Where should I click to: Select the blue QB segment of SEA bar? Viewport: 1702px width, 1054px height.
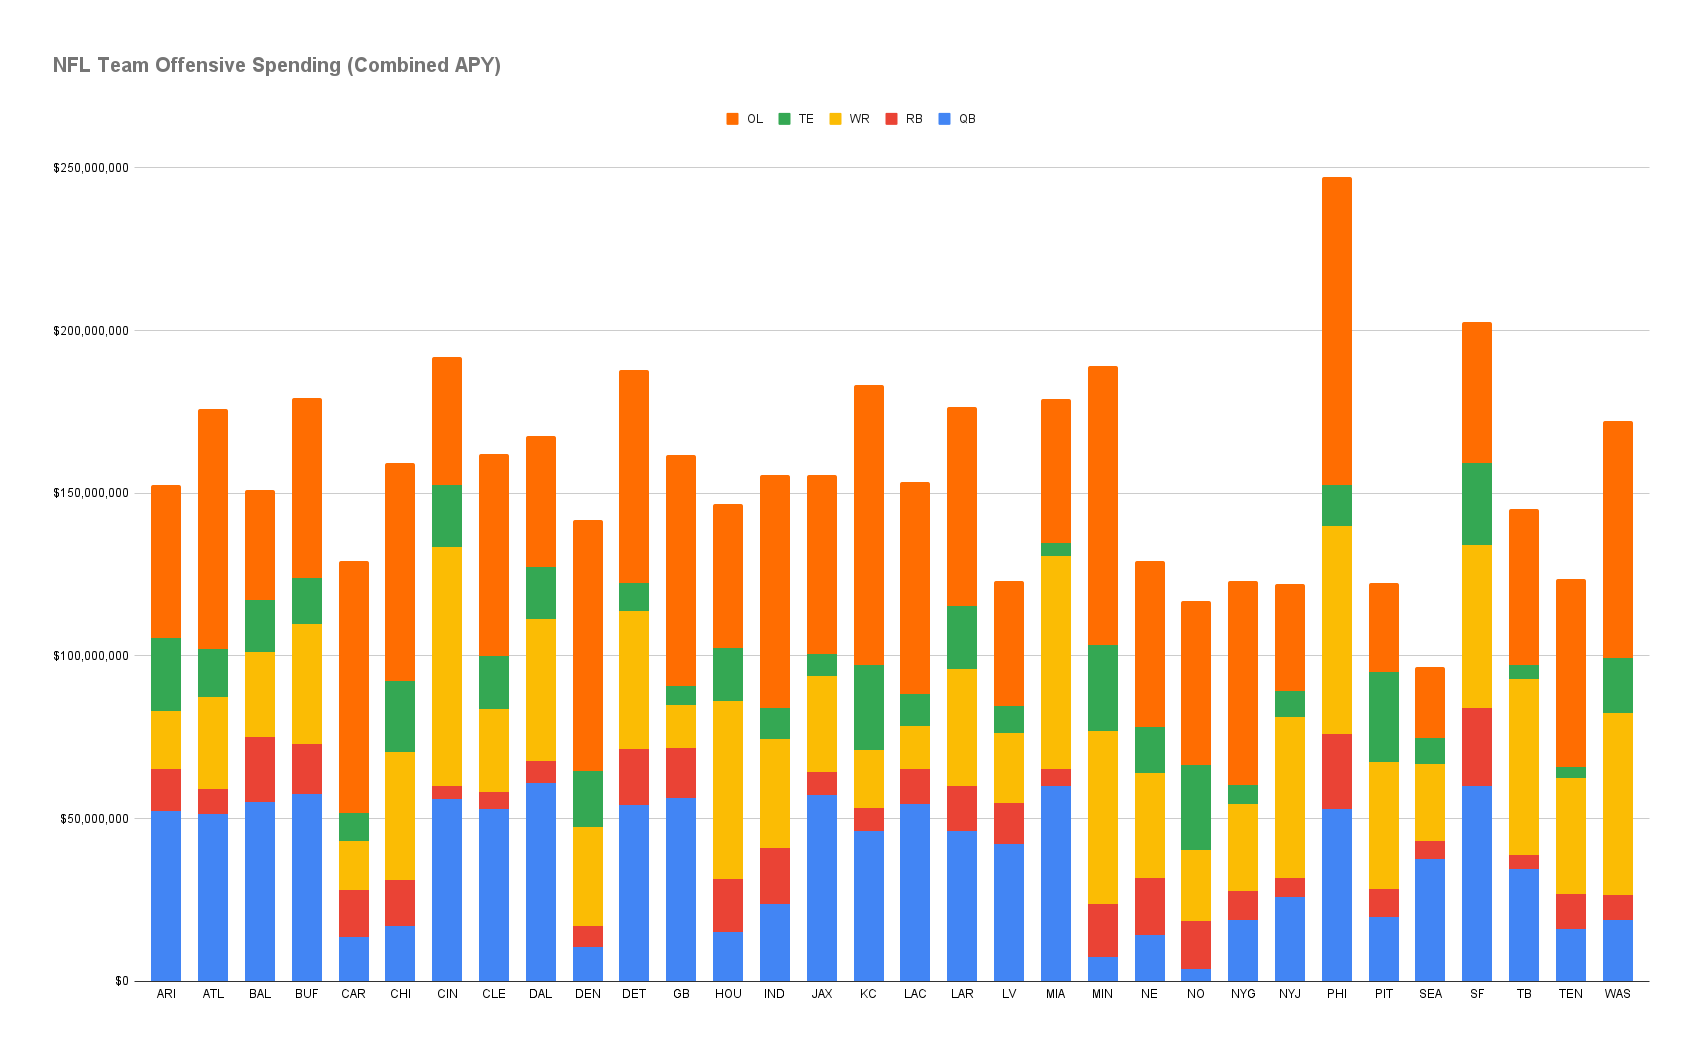(x=1430, y=920)
